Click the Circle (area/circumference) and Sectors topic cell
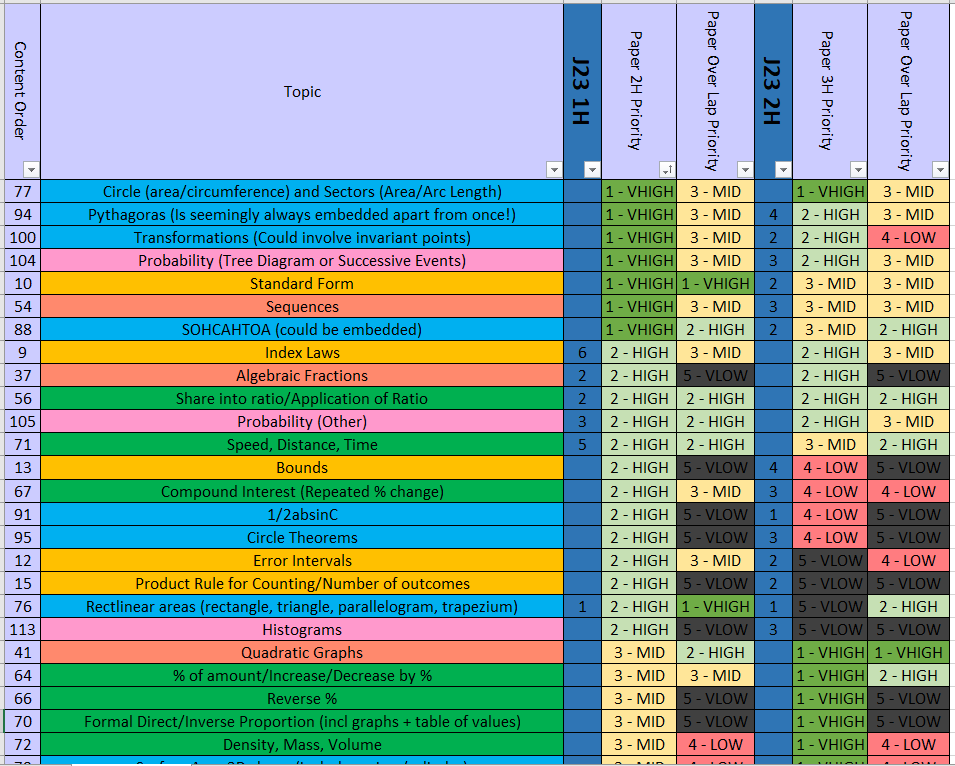The image size is (955, 766). (302, 192)
